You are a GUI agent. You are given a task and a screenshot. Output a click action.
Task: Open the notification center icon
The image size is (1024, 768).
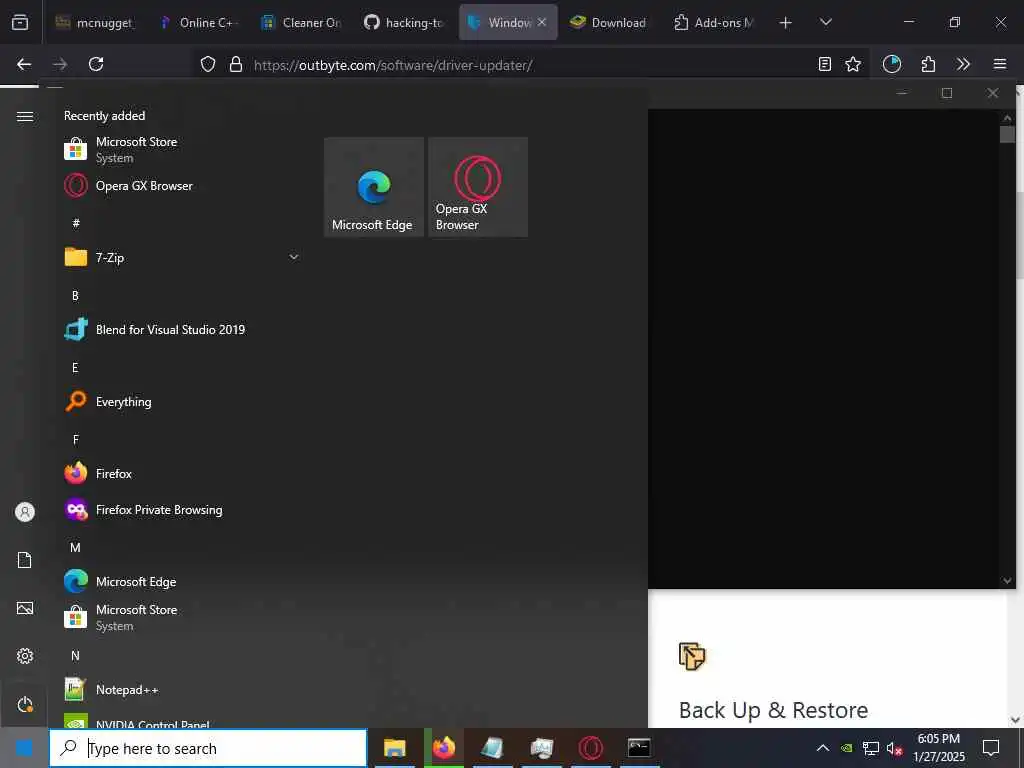pyautogui.click(x=991, y=748)
